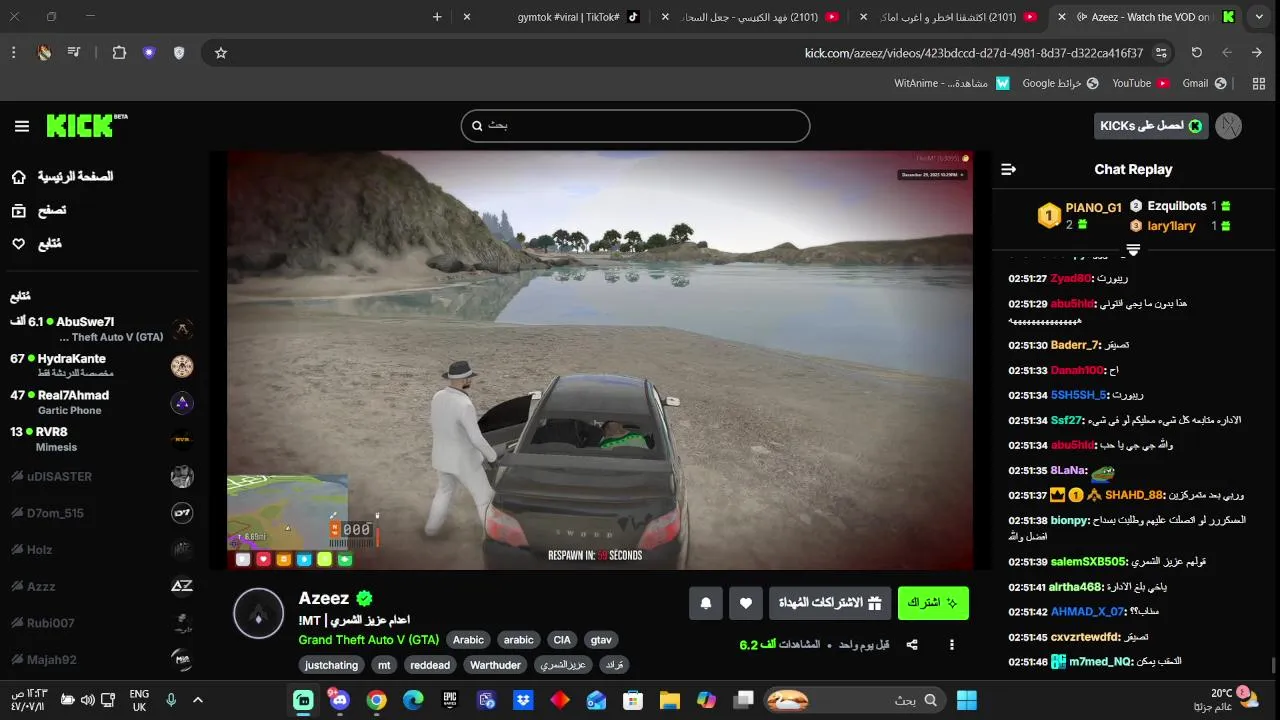Open HydraKante channel in sidebar
Viewport: 1280px width, 720px height.
pos(100,365)
